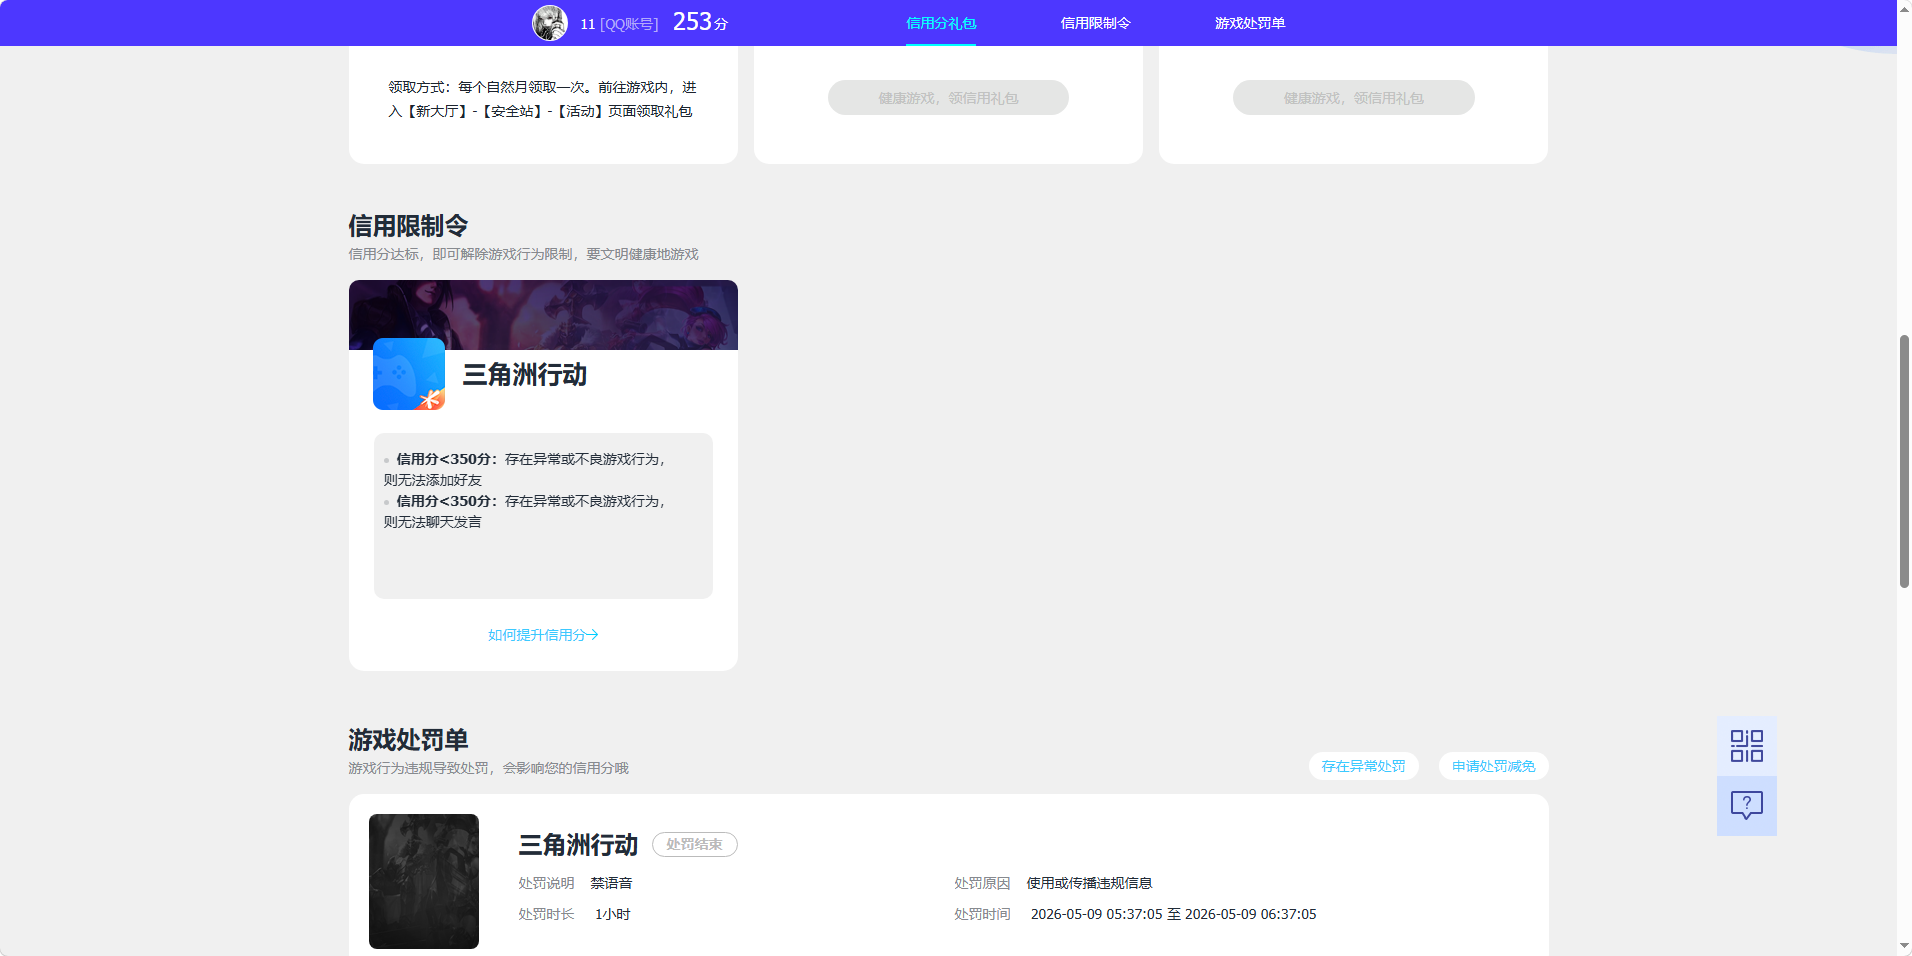Click the 健康游戏，领信用礼包 button in the middle card

coord(948,98)
